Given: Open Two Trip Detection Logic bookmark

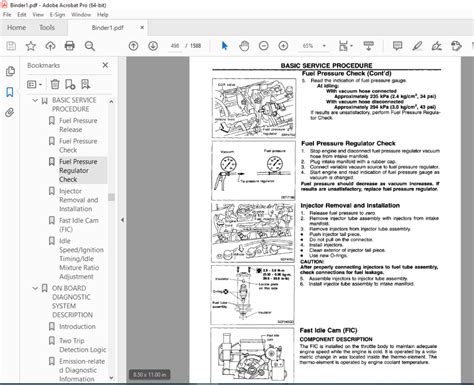Looking at the screenshot, I should [83, 345].
